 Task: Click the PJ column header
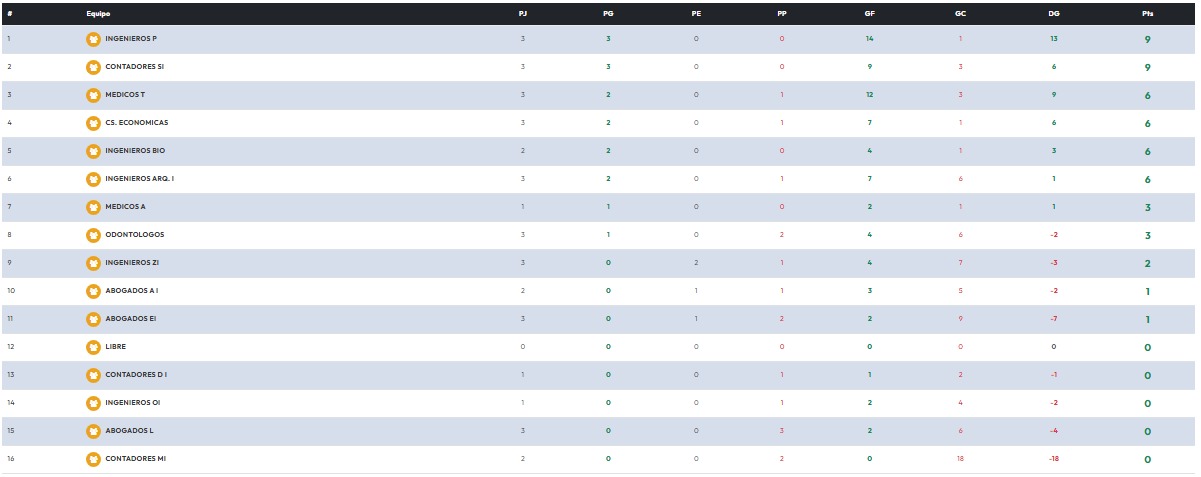pyautogui.click(x=523, y=14)
